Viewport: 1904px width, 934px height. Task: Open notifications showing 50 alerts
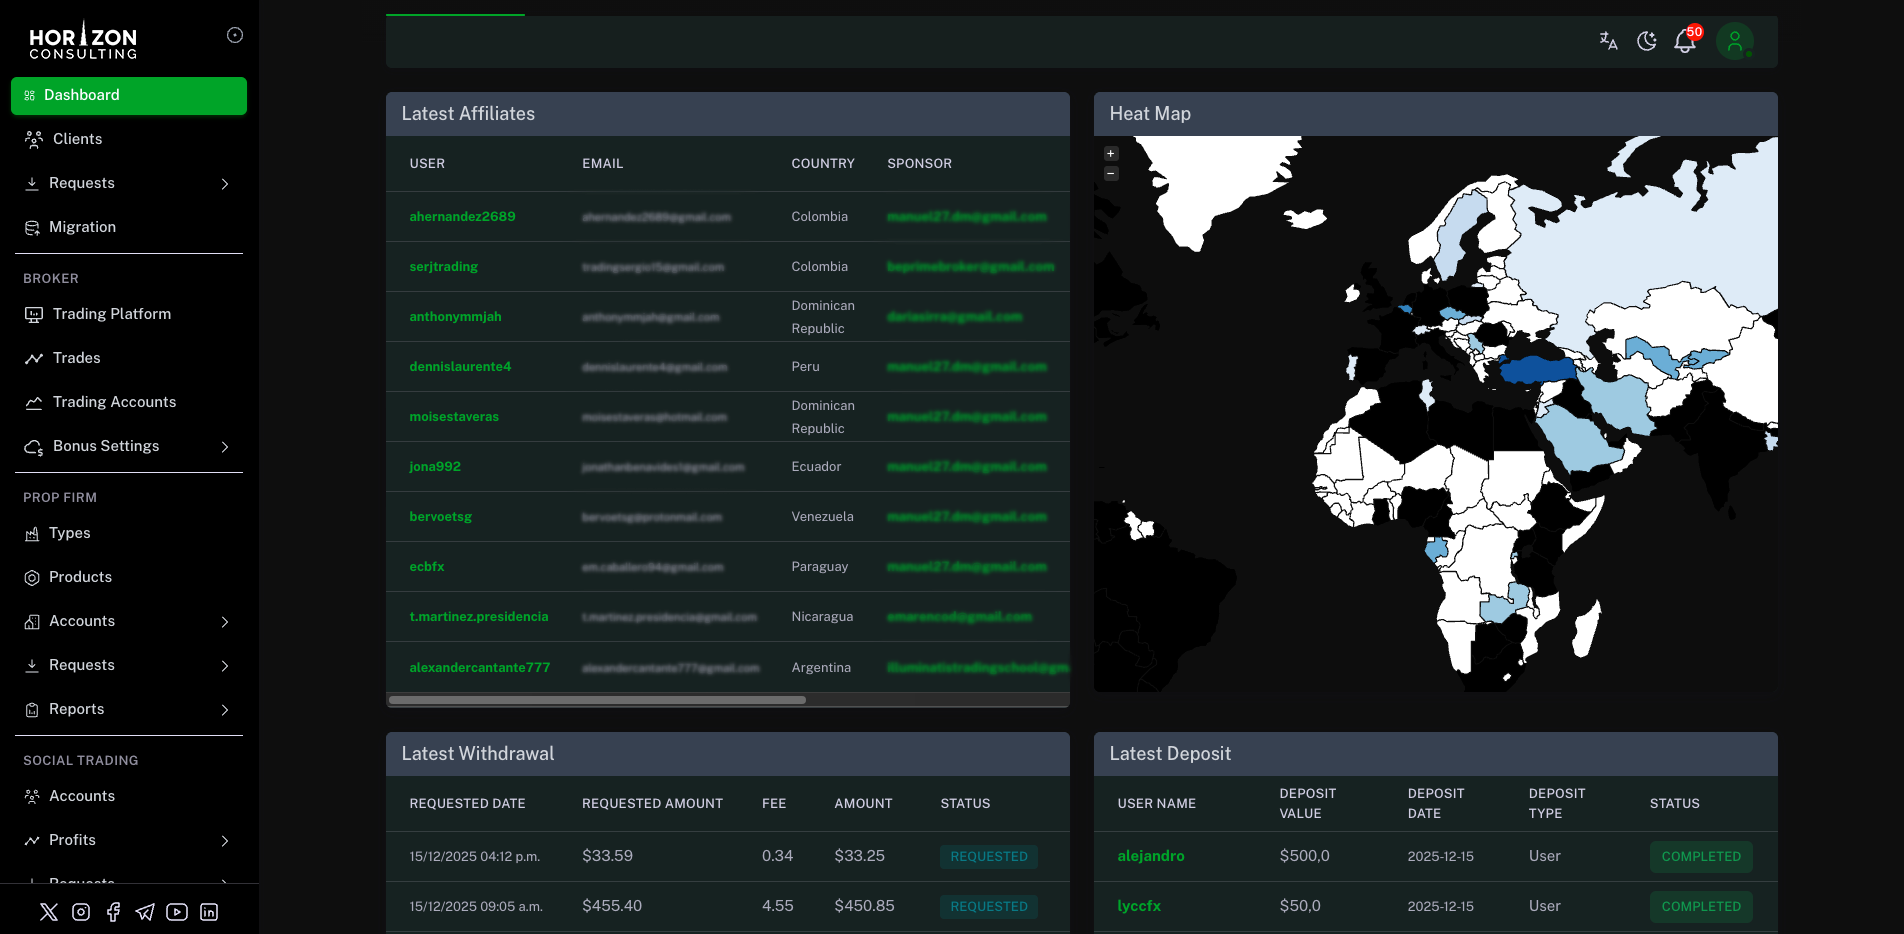pyautogui.click(x=1685, y=41)
